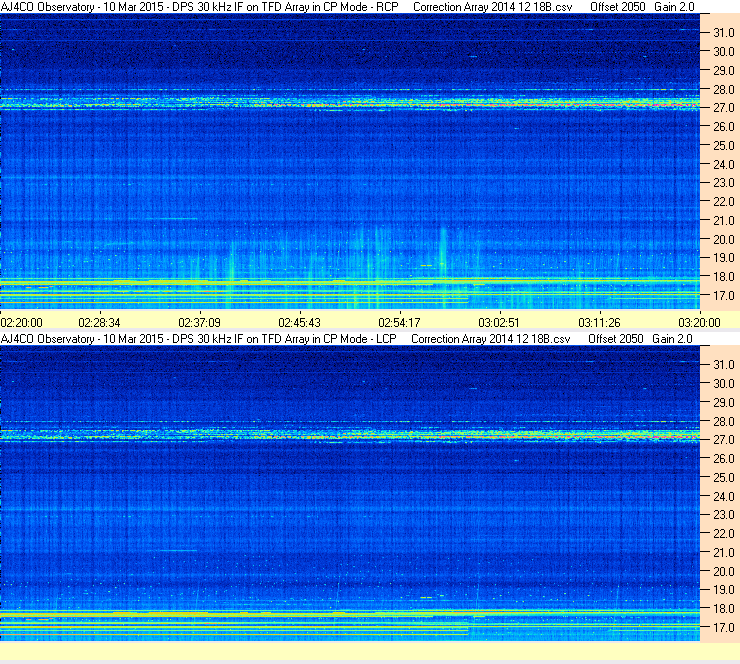
Task: Click the 02:45:43 time label
Action: (x=299, y=323)
